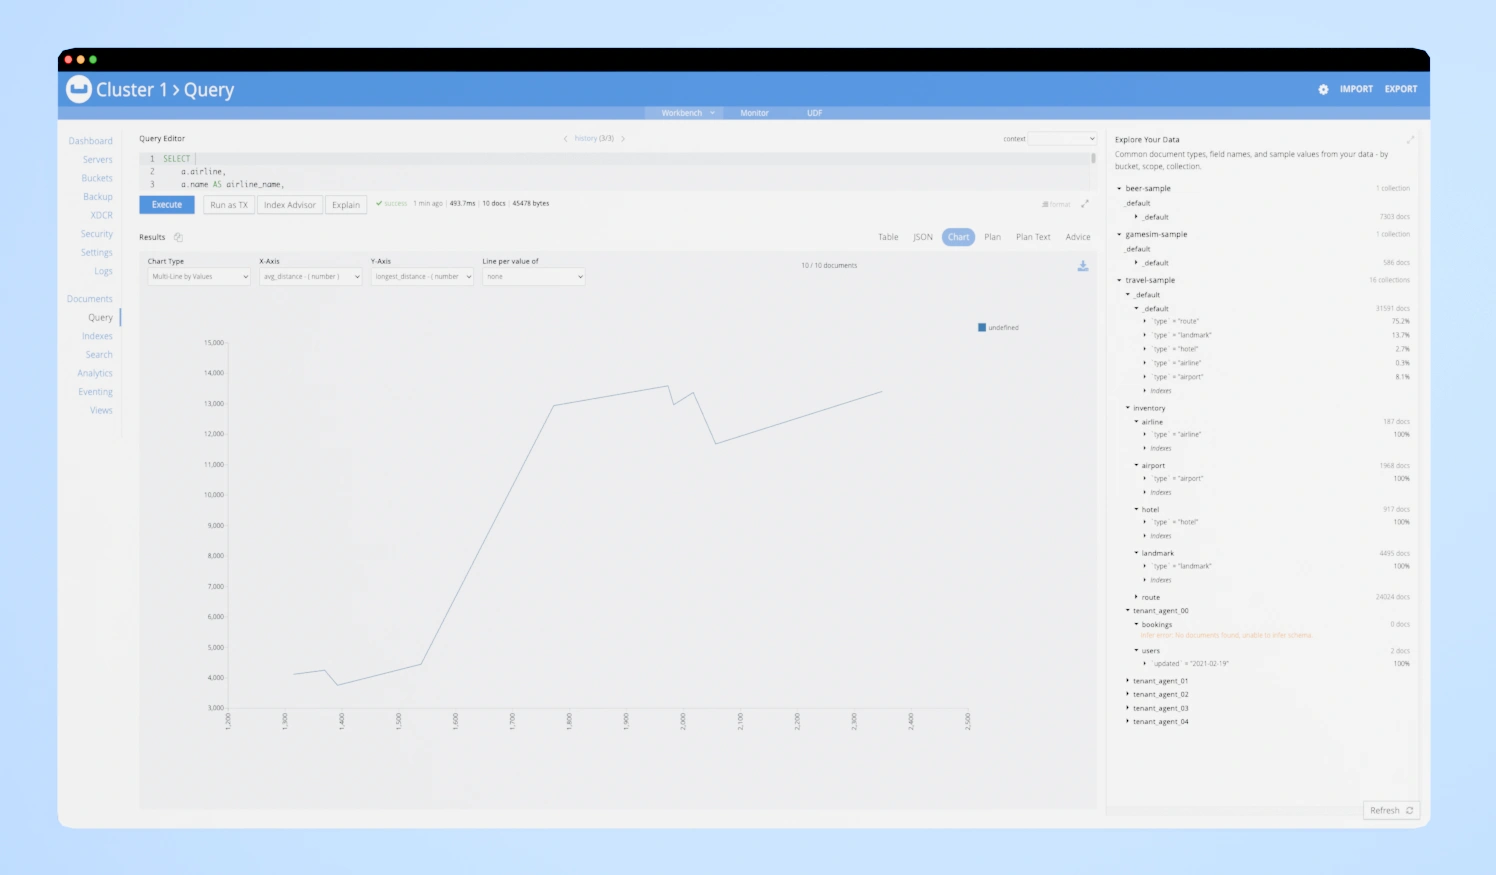This screenshot has height=875, width=1496.
Task: Open the X-Axis field dropdown
Action: click(x=310, y=277)
